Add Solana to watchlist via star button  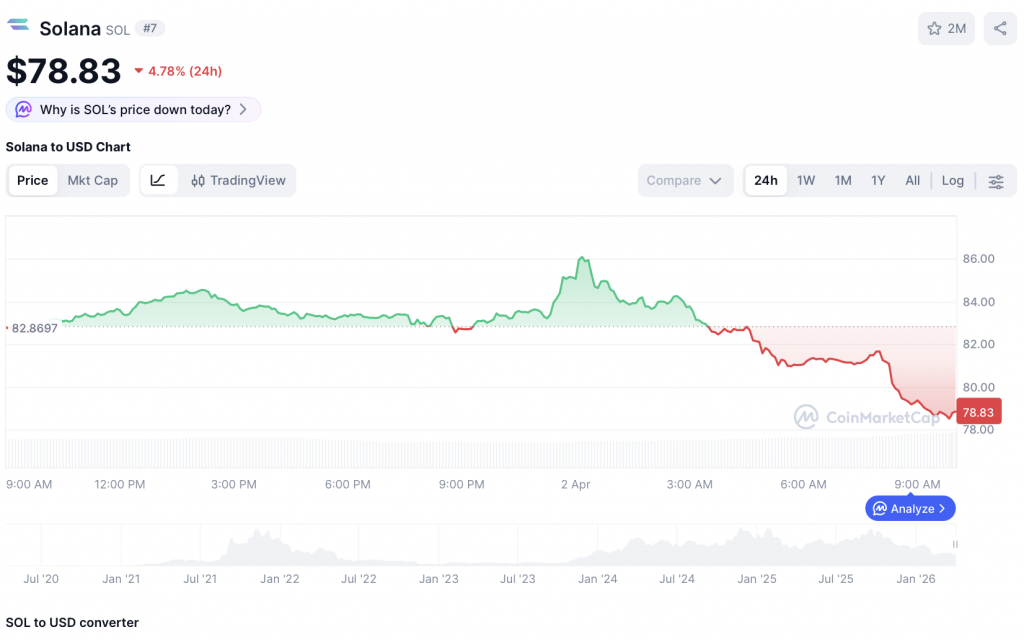click(946, 28)
